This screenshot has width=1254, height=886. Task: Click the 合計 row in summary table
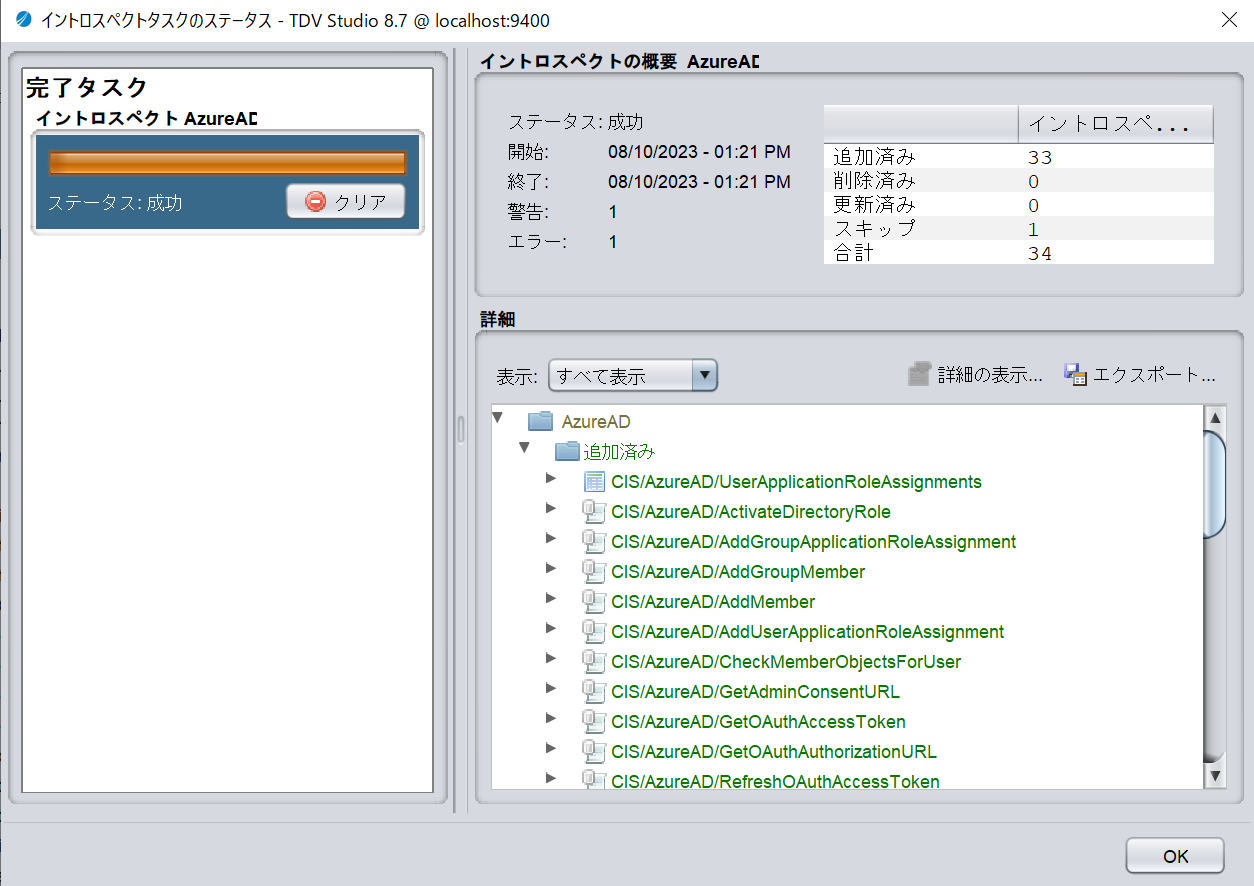coord(1018,252)
